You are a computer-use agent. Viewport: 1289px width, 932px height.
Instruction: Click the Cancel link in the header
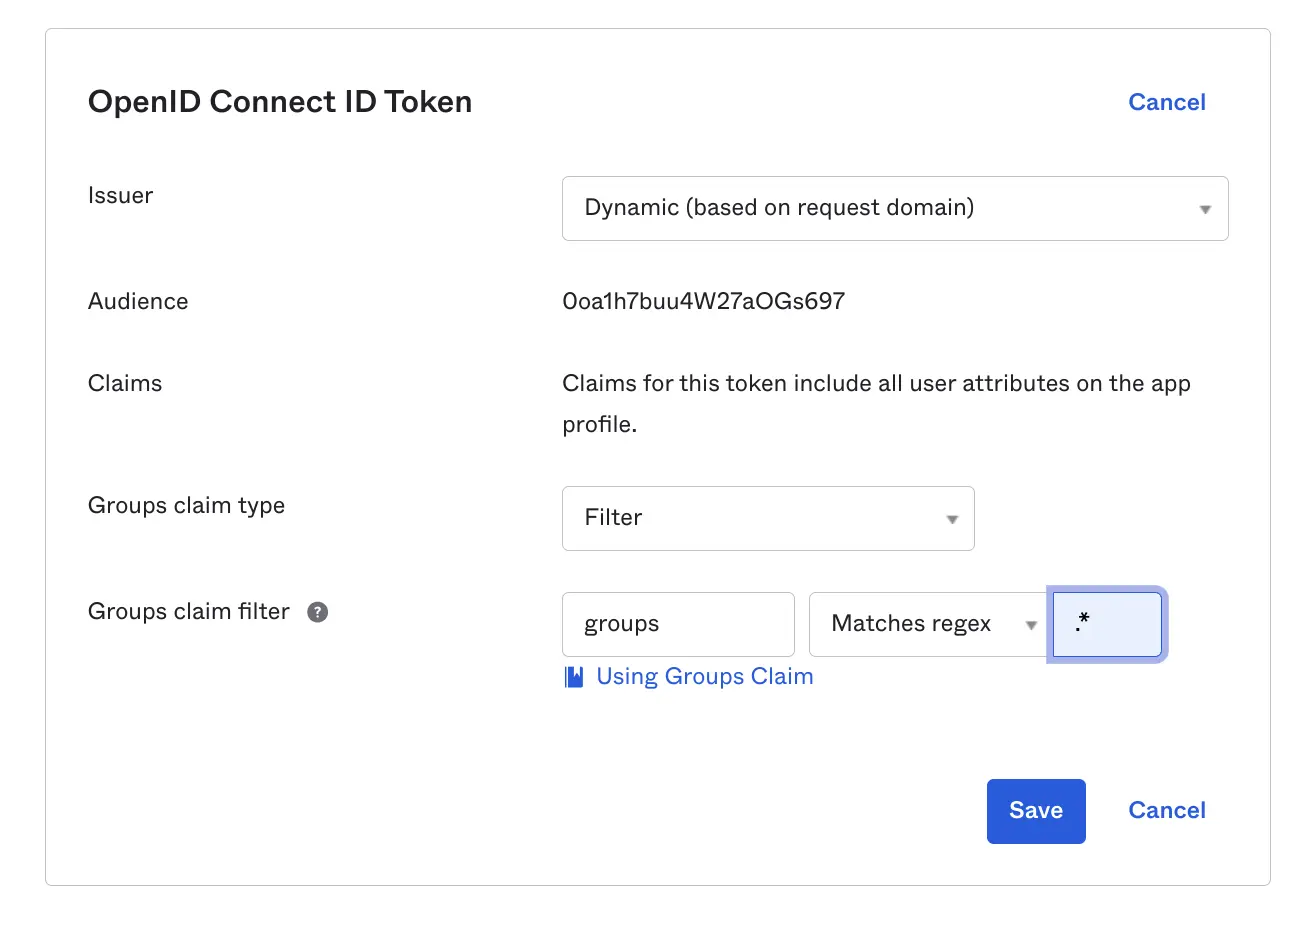1166,102
